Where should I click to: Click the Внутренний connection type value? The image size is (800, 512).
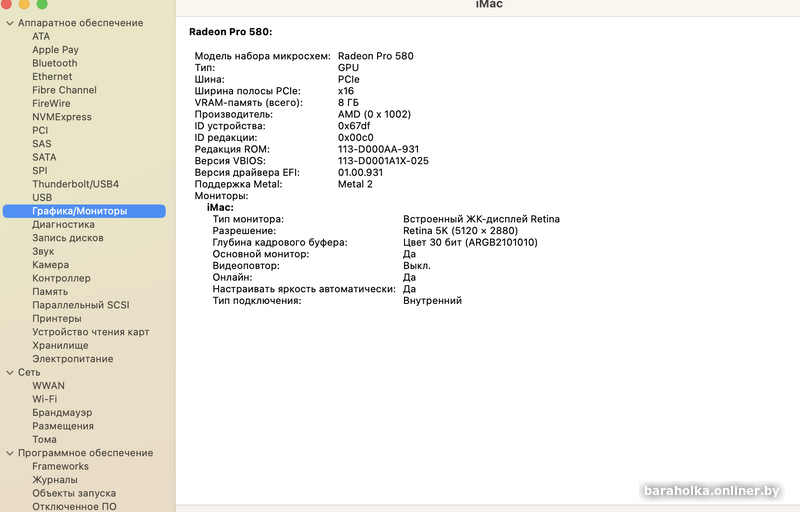coord(432,301)
